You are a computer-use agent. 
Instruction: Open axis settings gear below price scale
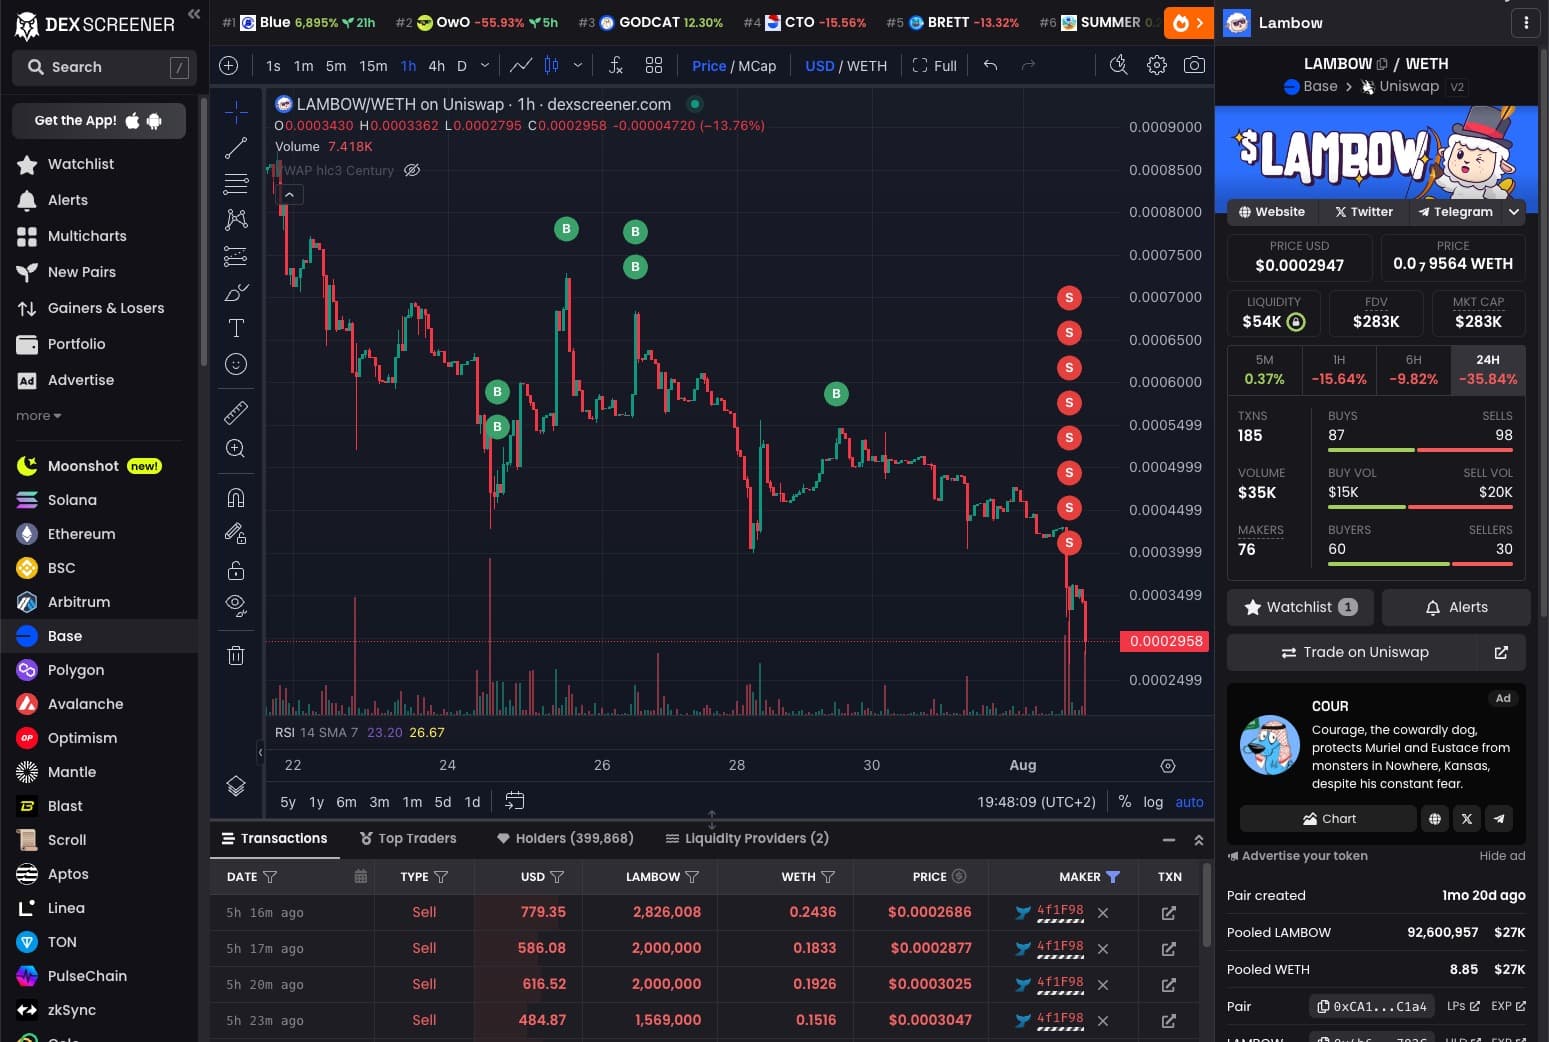click(1167, 766)
